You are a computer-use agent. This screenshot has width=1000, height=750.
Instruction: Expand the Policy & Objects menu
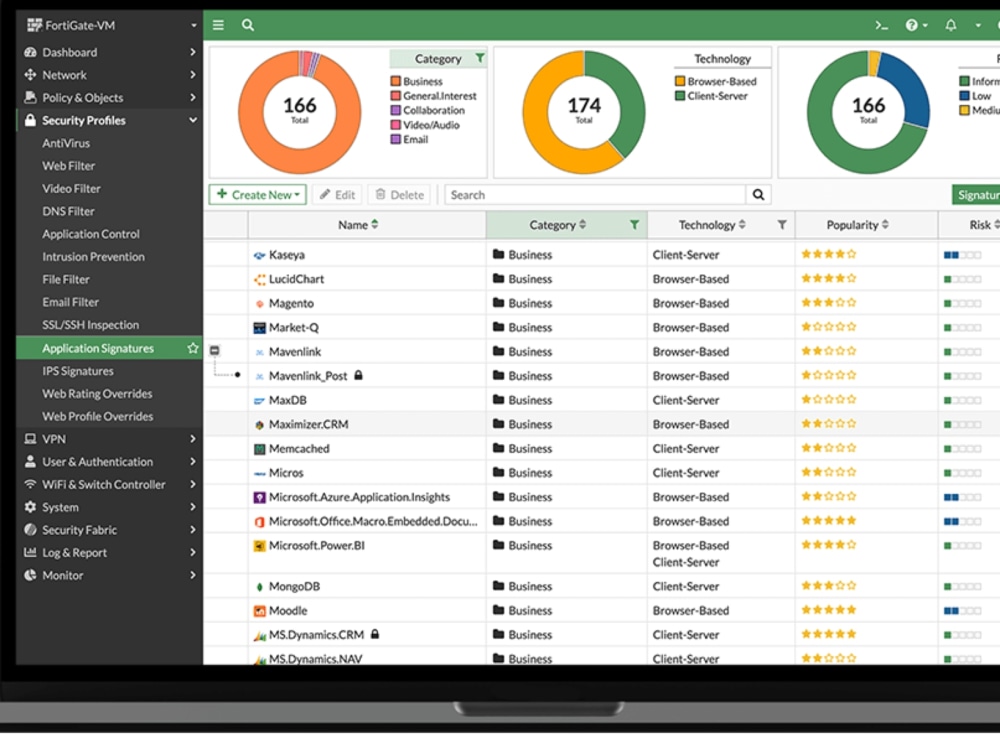click(x=110, y=98)
